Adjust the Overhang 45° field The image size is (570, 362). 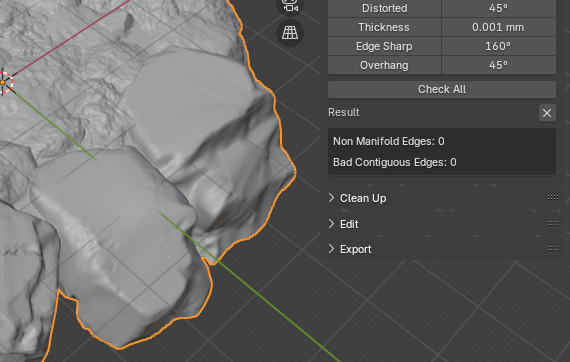[x=498, y=65]
